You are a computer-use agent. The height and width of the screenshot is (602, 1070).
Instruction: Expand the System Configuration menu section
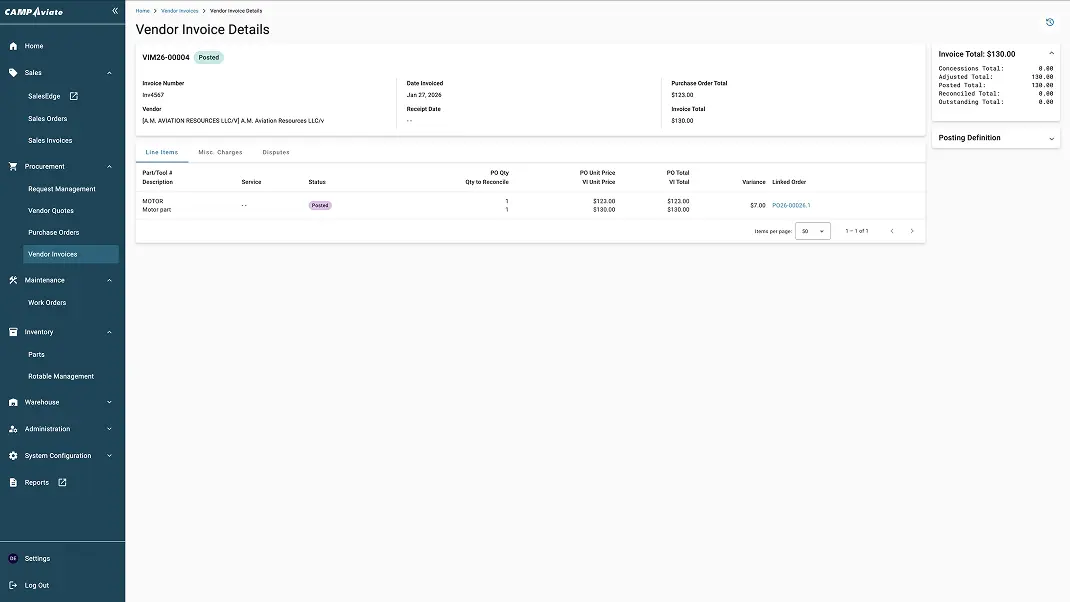coord(109,456)
